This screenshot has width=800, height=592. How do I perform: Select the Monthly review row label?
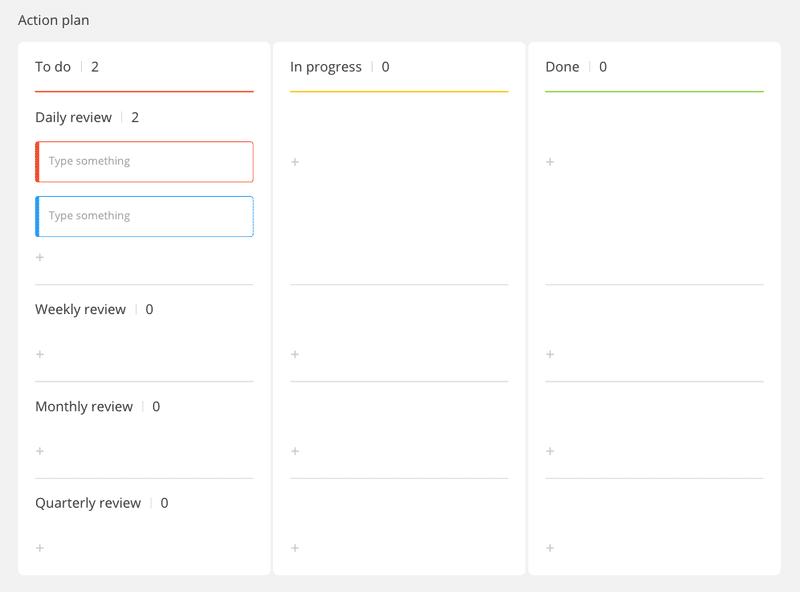[84, 407]
